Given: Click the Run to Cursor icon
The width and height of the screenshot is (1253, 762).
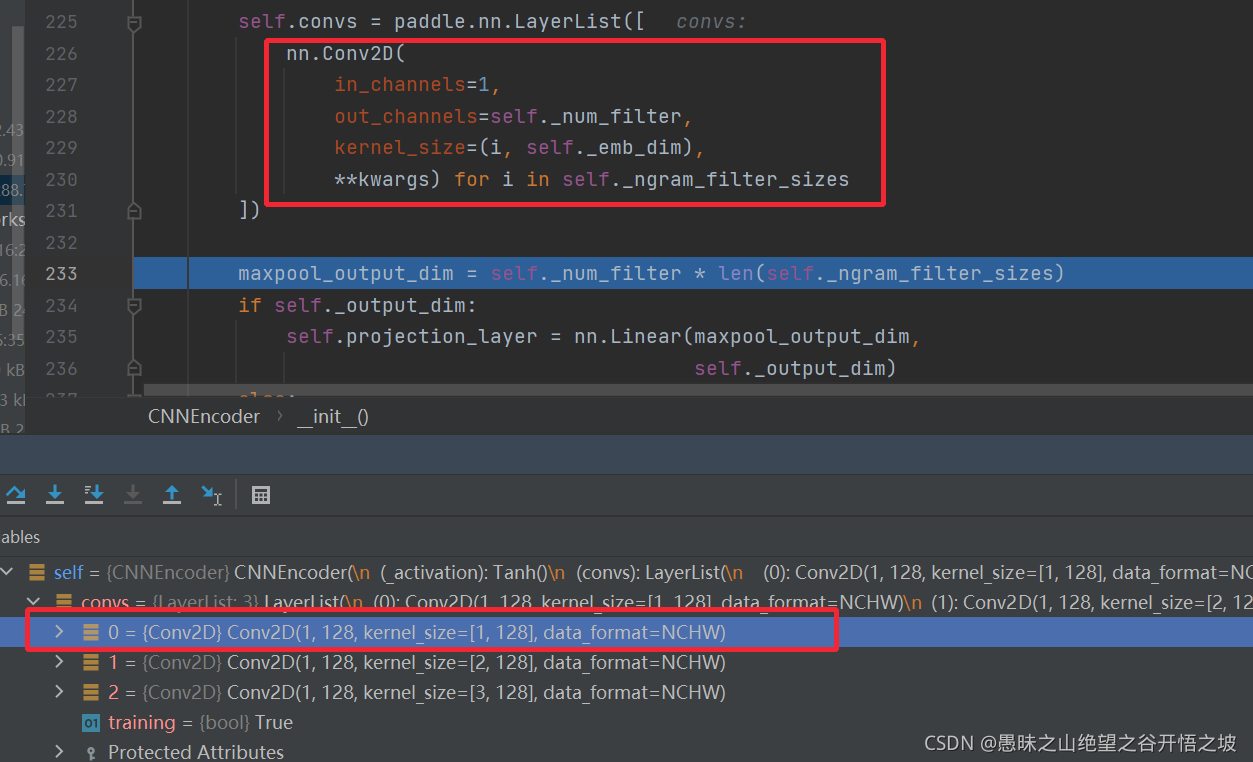Looking at the screenshot, I should (x=211, y=494).
